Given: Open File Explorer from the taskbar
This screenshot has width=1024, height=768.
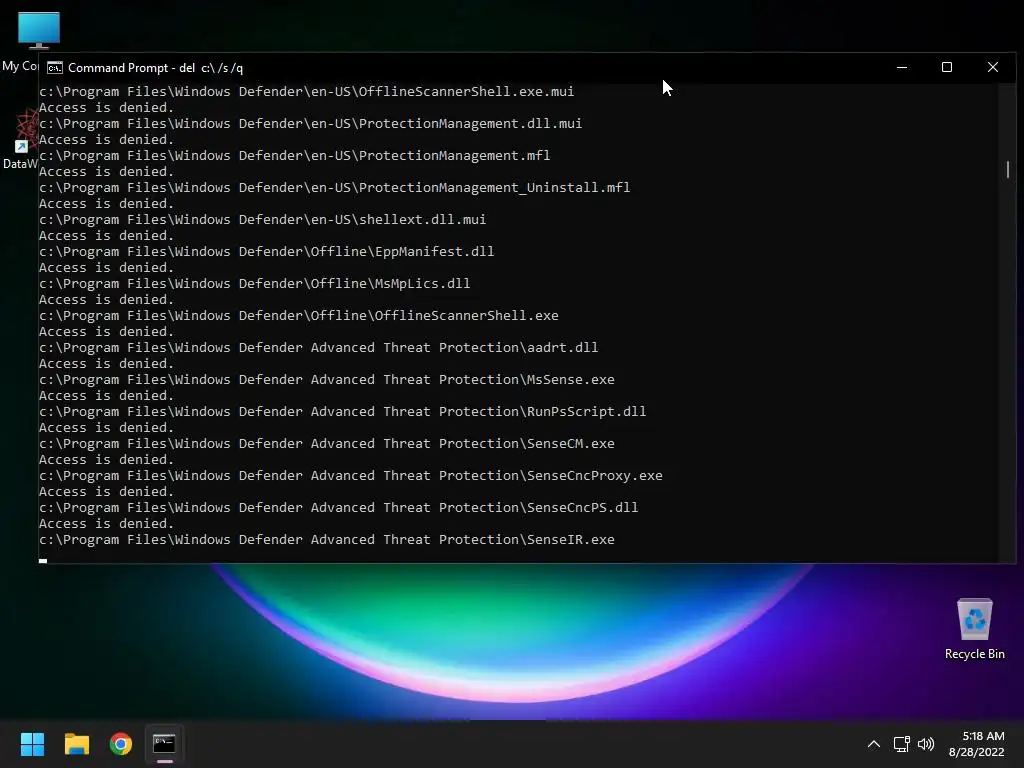Looking at the screenshot, I should pyautogui.click(x=76, y=744).
